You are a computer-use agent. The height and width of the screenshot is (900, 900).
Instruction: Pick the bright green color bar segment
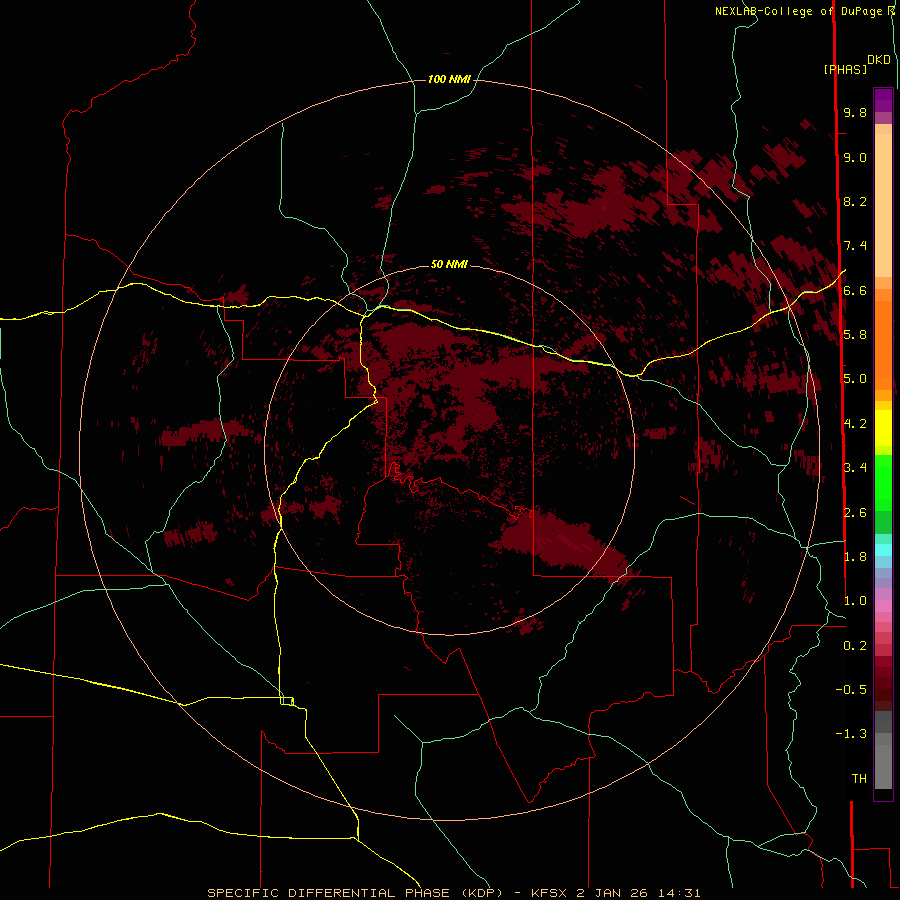883,483
